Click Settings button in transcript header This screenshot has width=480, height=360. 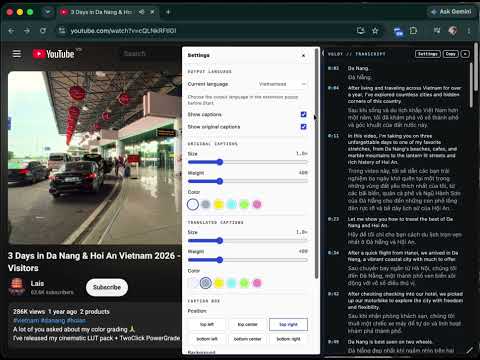pyautogui.click(x=428, y=54)
